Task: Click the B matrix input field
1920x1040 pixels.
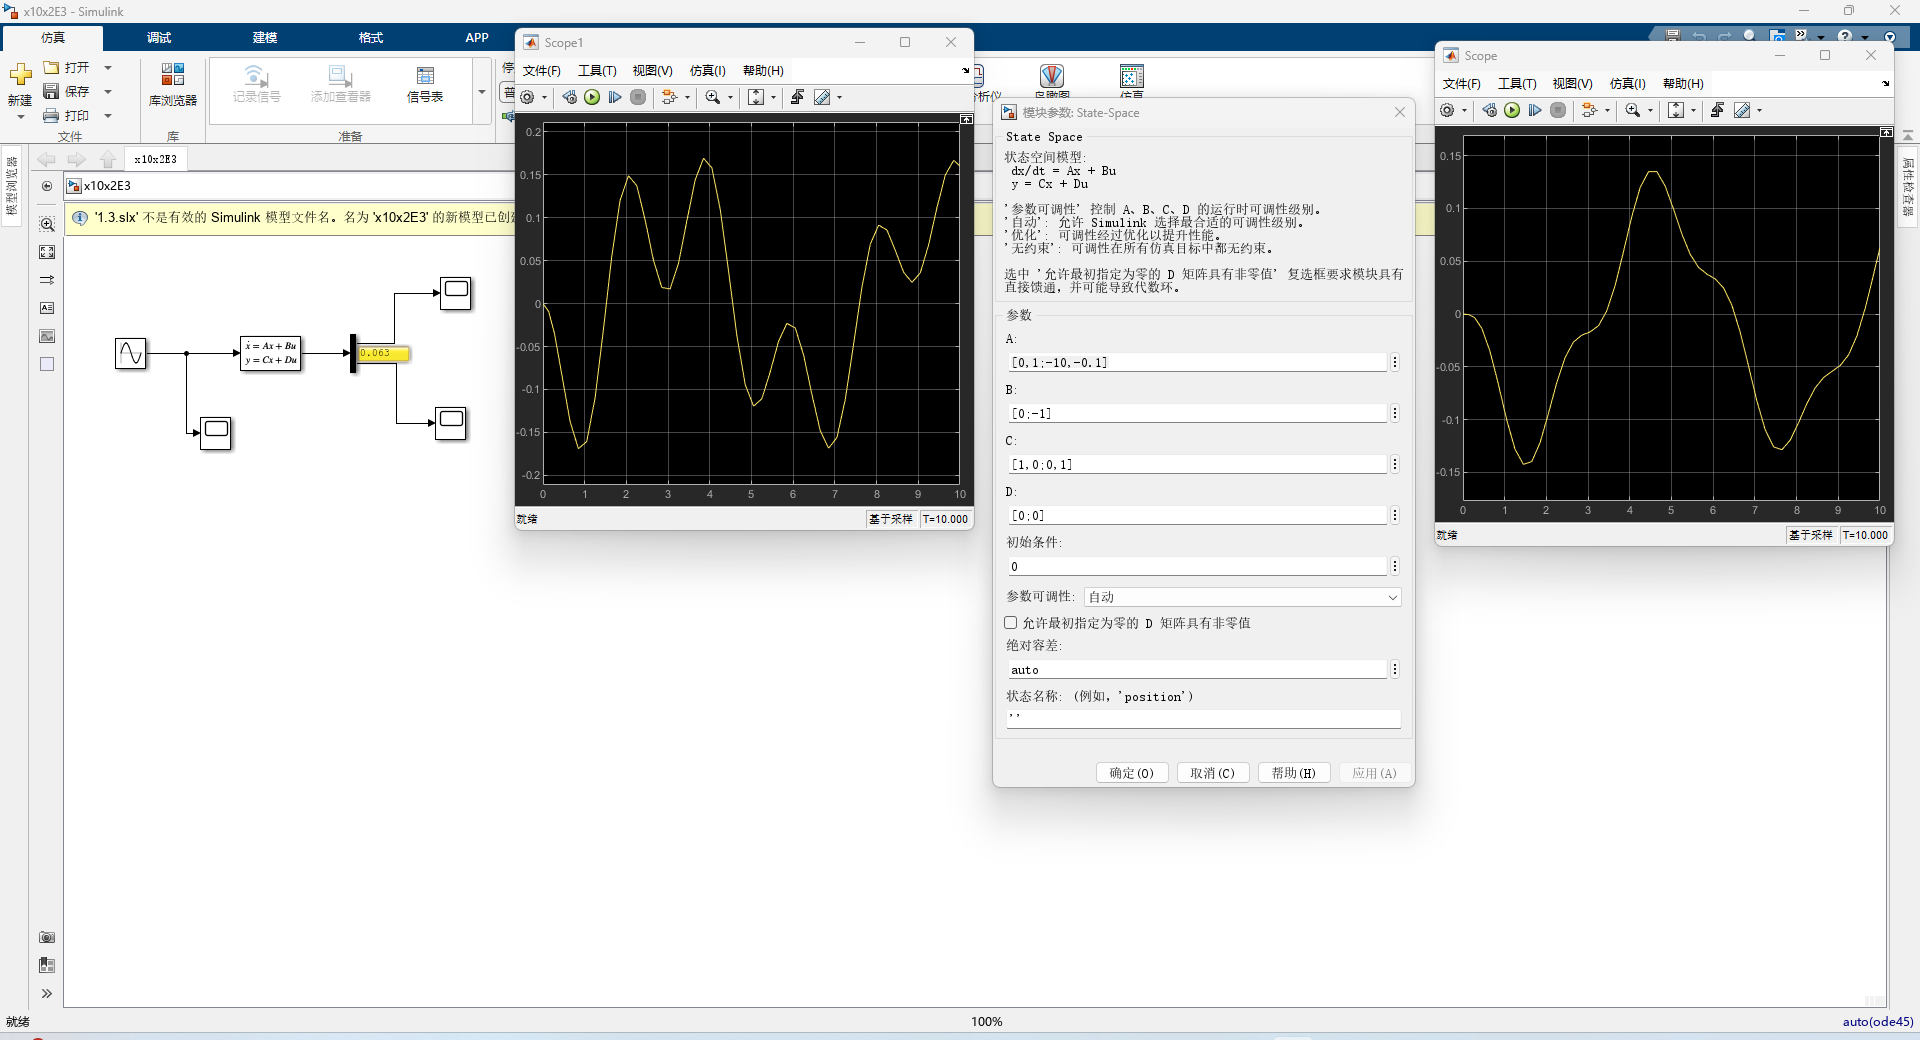Action: [x=1198, y=414]
